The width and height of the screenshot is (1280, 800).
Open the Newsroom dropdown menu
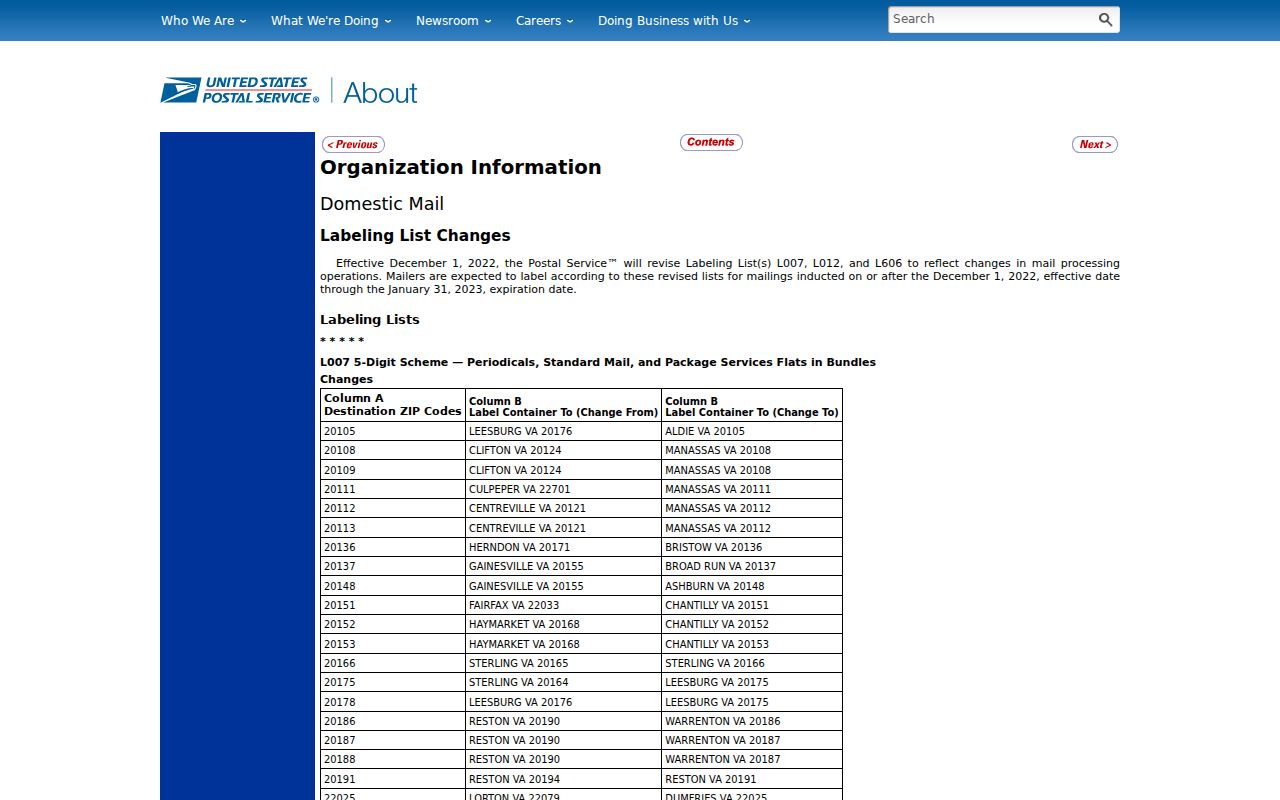click(x=454, y=20)
